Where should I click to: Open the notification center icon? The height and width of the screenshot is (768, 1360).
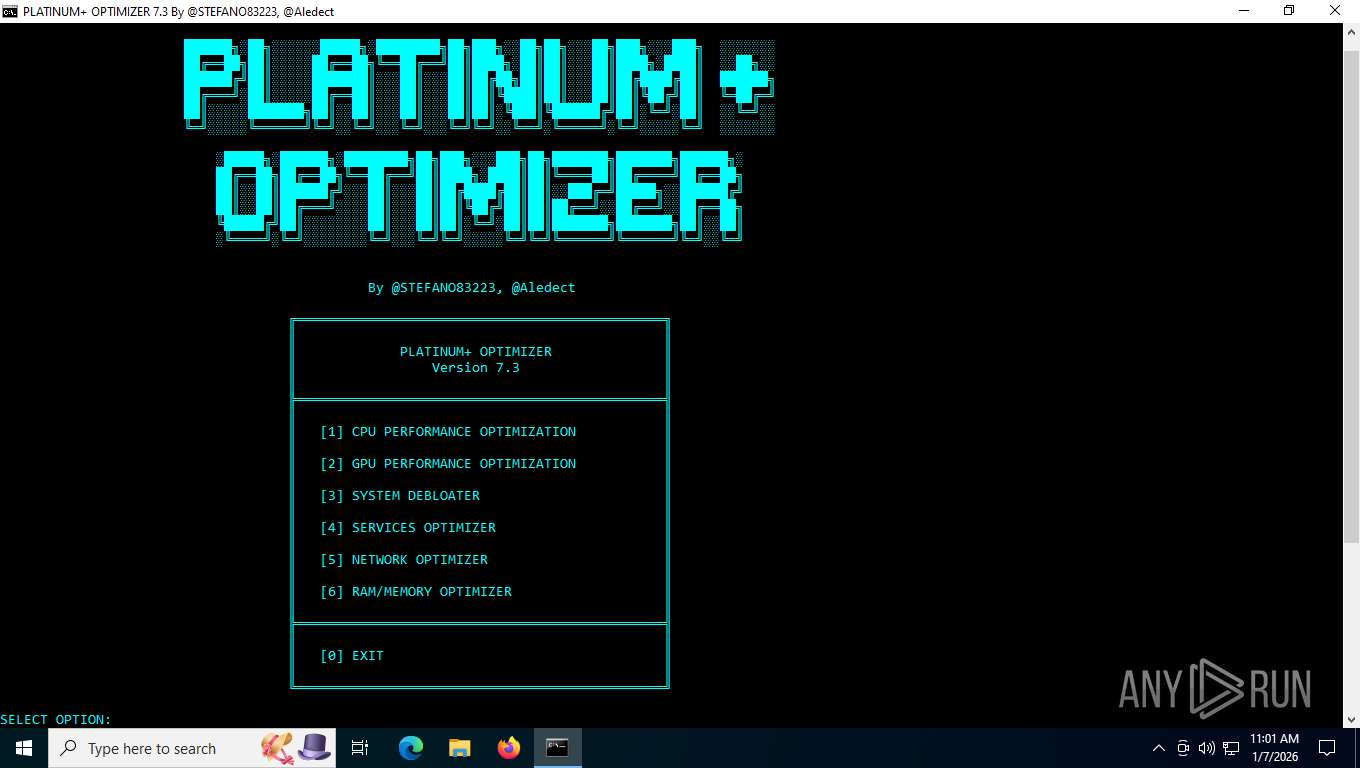(1327, 748)
